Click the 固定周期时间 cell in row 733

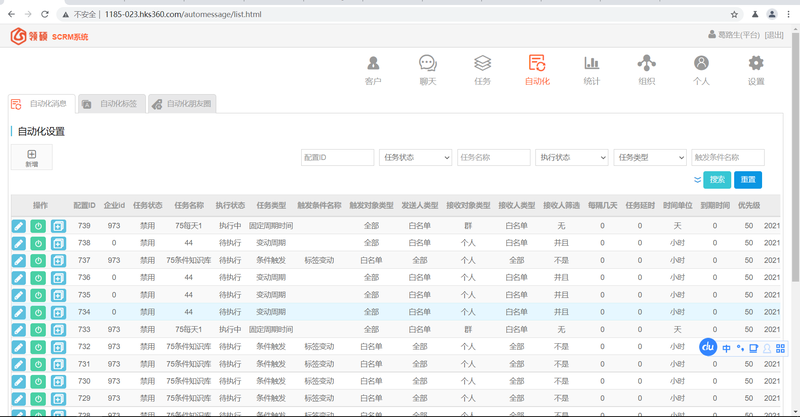[271, 330]
